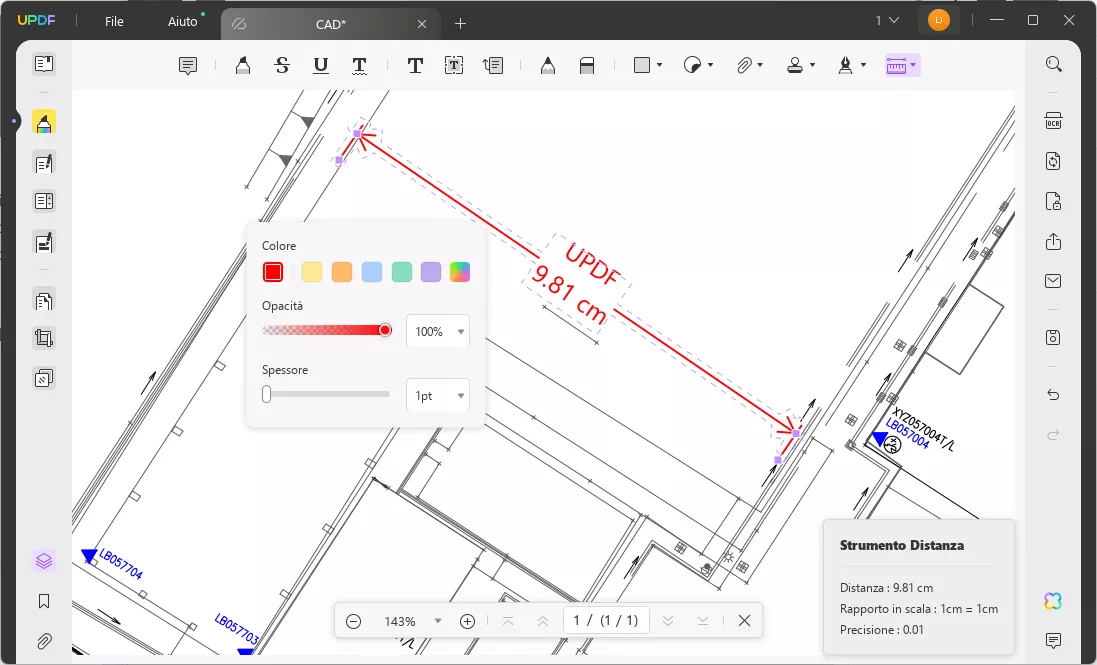This screenshot has width=1097, height=665.
Task: Open the 100% opacity dropdown
Action: click(x=438, y=331)
